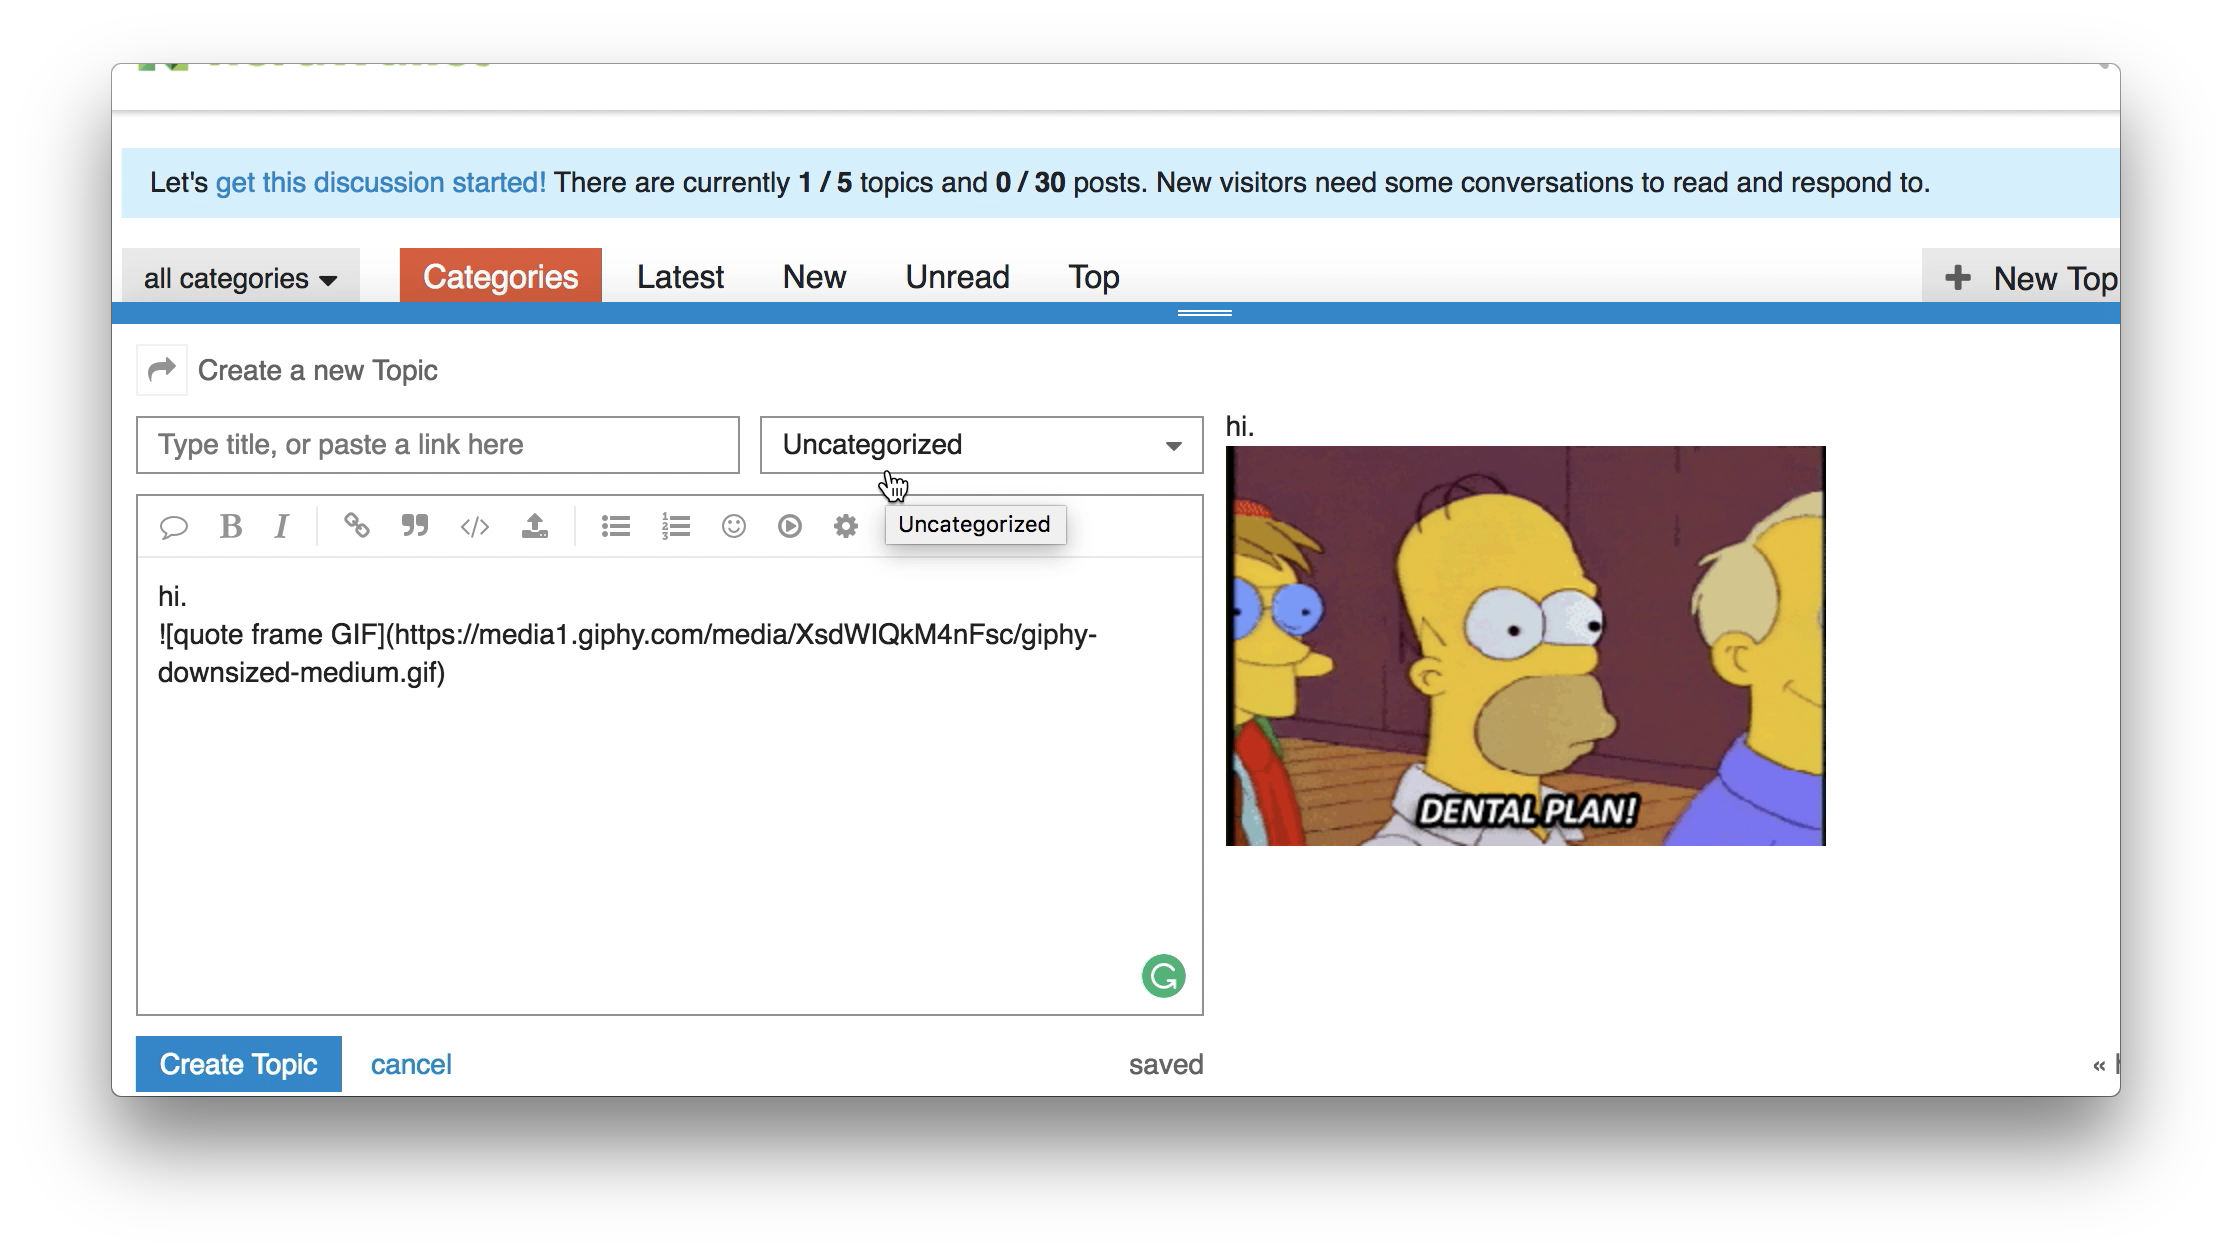
Task: Switch to the Unread tab
Action: click(x=957, y=277)
